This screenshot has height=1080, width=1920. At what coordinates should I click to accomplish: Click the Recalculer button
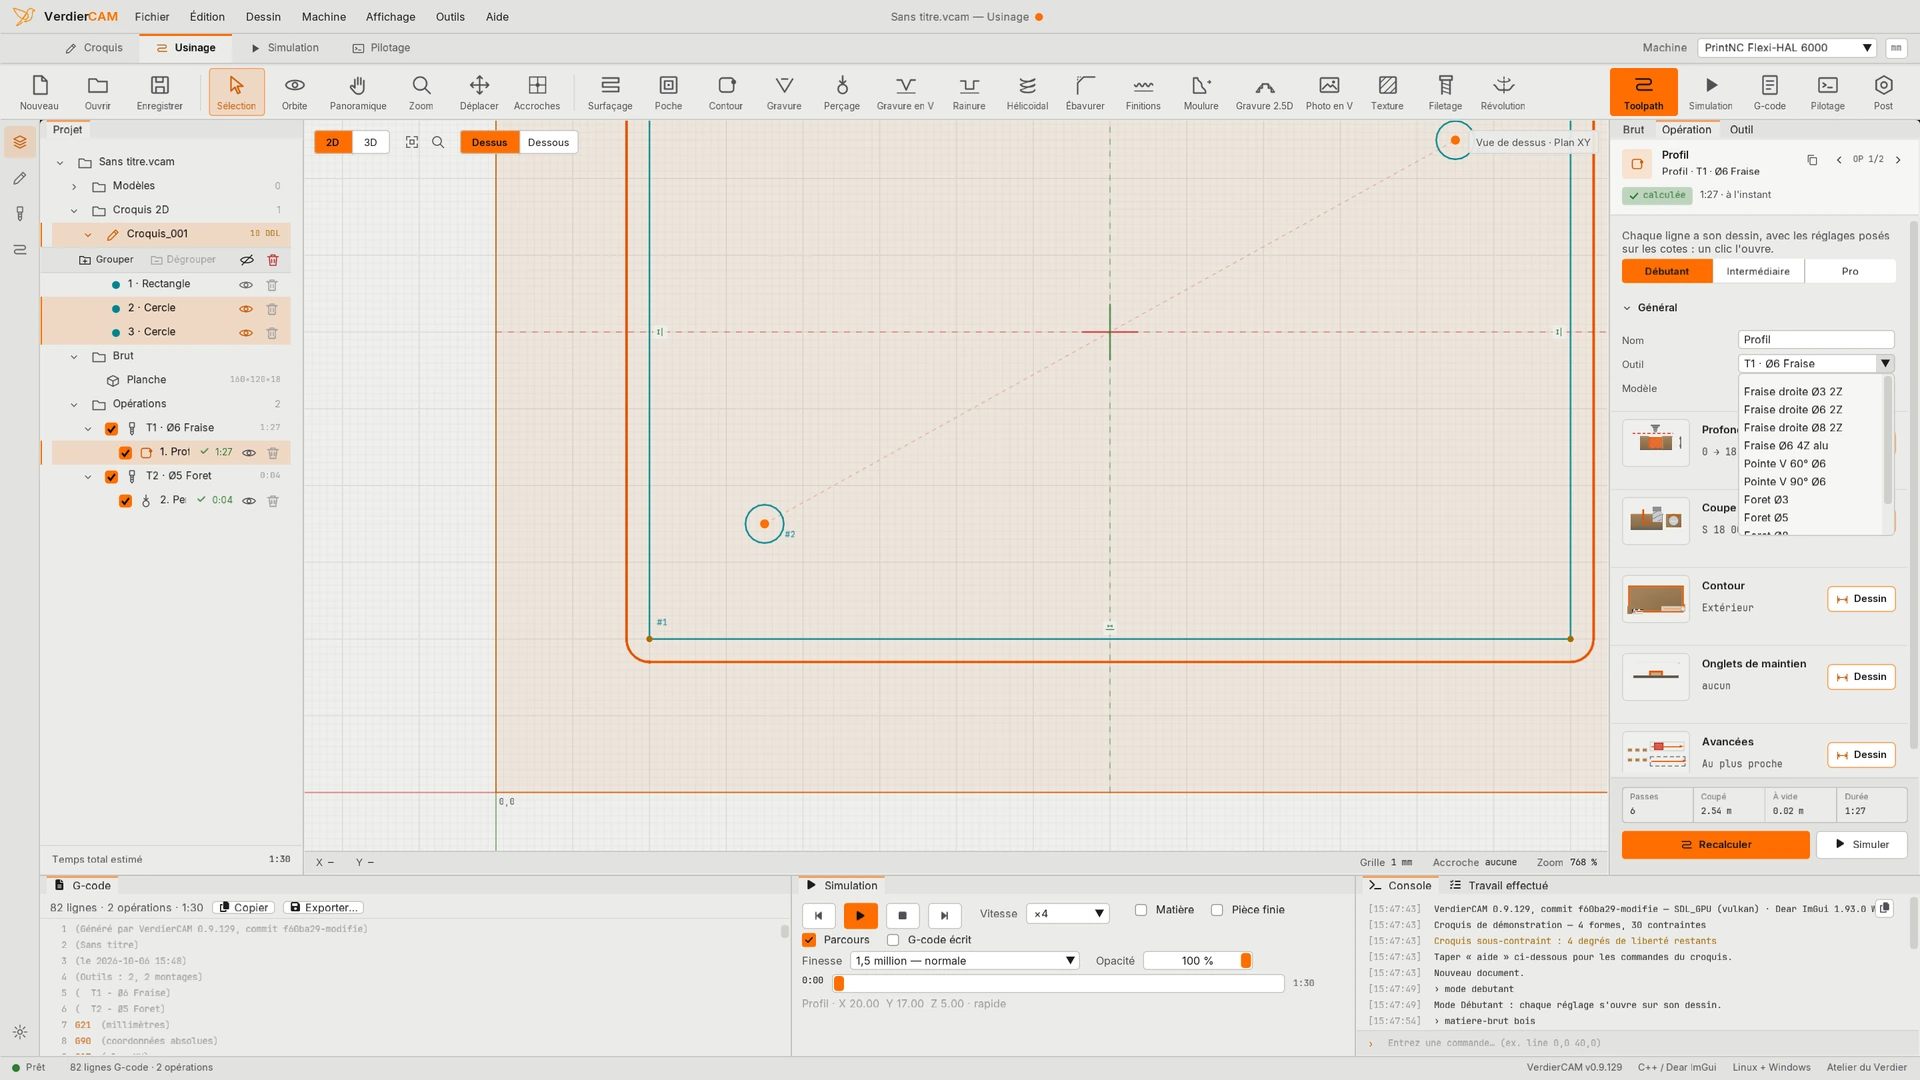1715,845
